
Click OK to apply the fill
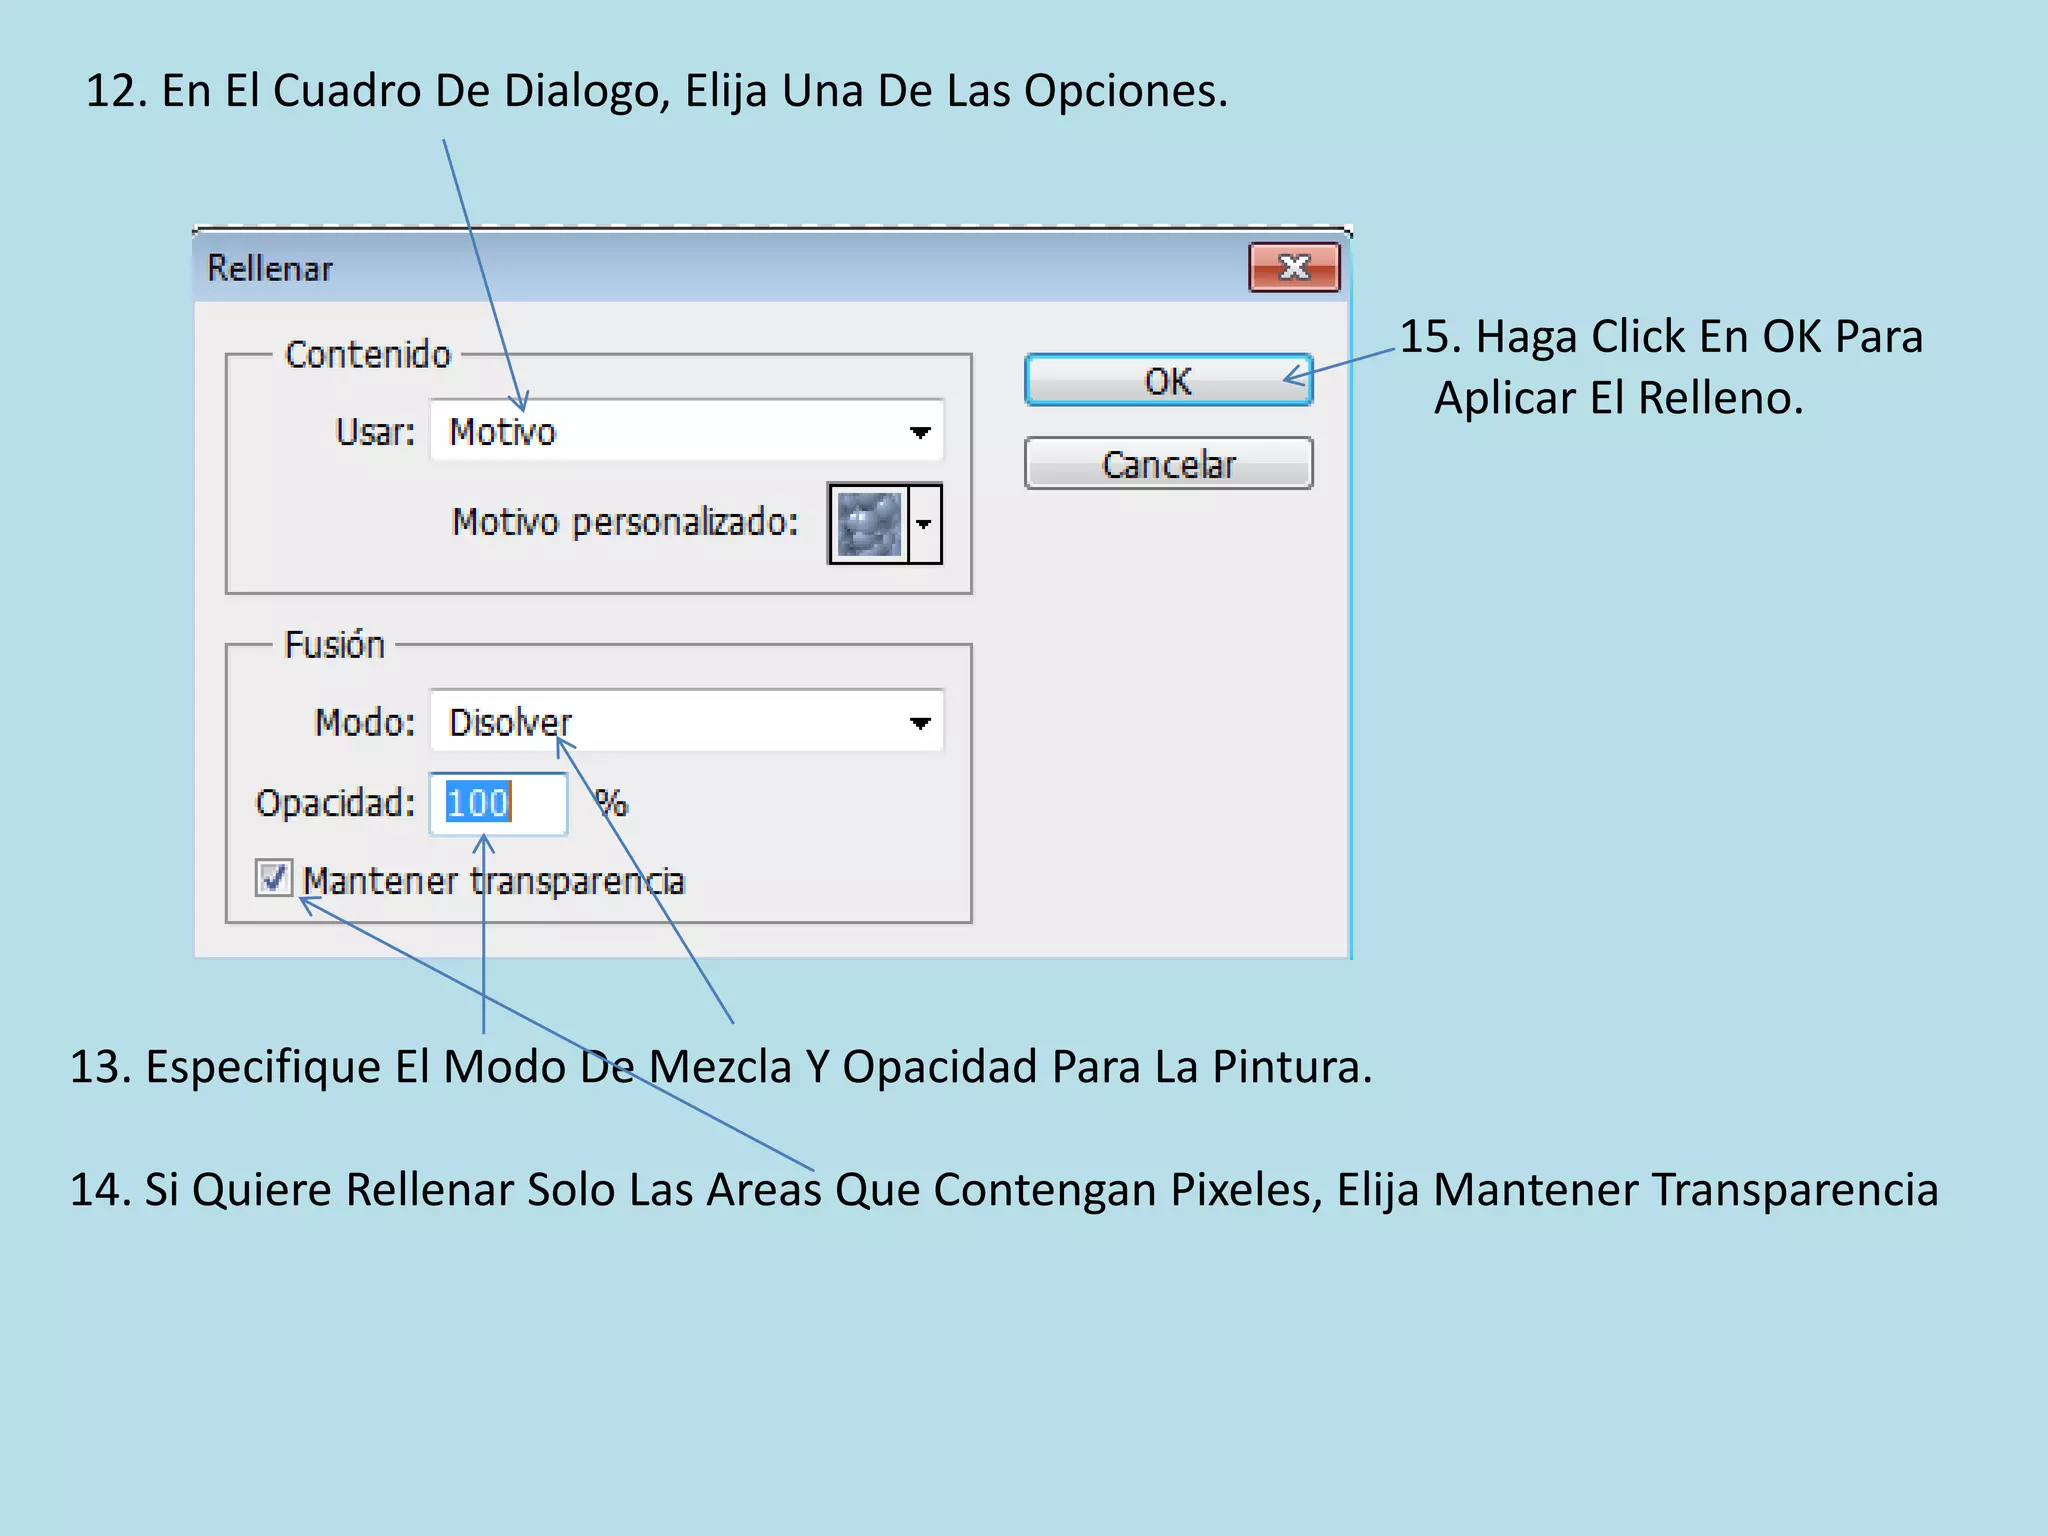click(1168, 380)
